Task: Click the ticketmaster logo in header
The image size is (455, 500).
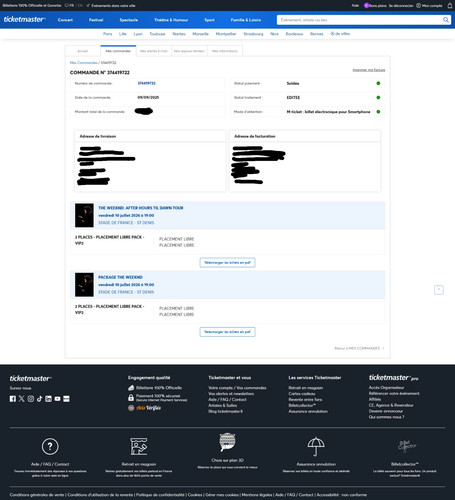Action: [24, 19]
